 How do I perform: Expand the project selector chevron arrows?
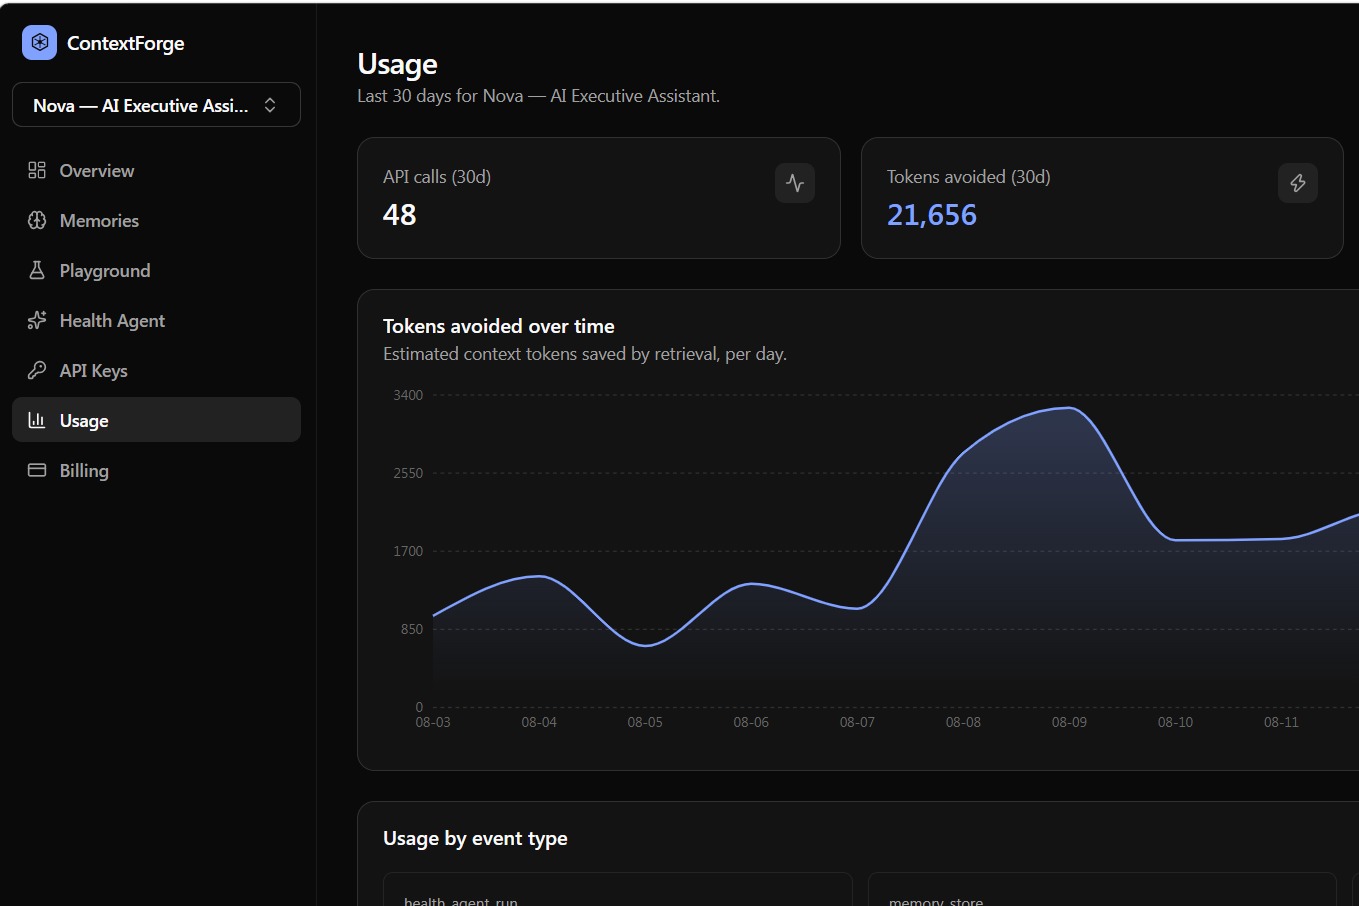270,105
